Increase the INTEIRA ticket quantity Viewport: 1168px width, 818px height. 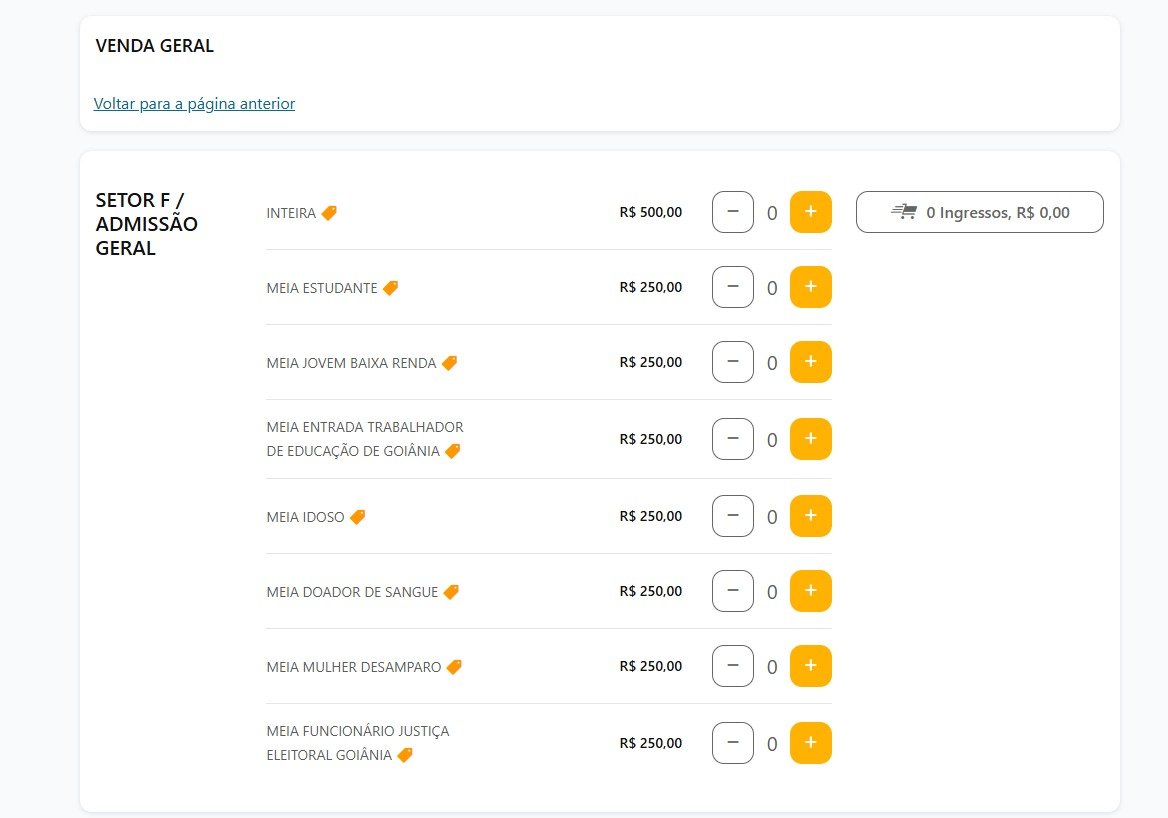810,212
